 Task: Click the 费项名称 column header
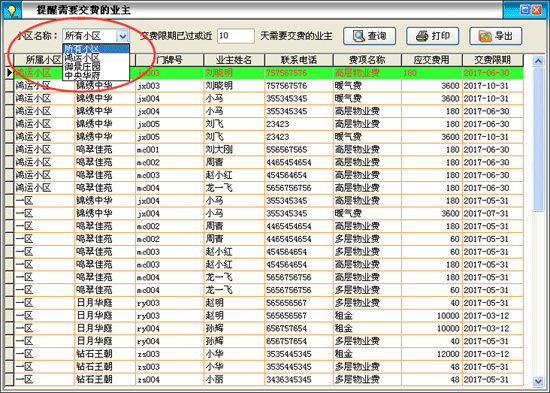367,60
